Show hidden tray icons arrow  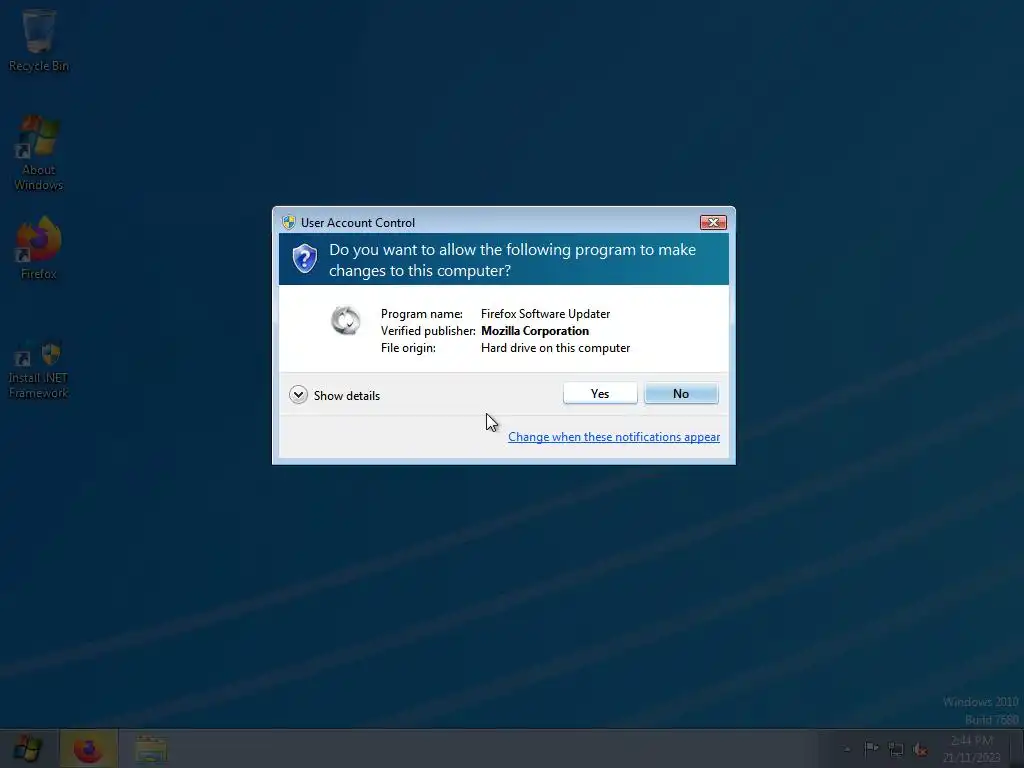(846, 749)
